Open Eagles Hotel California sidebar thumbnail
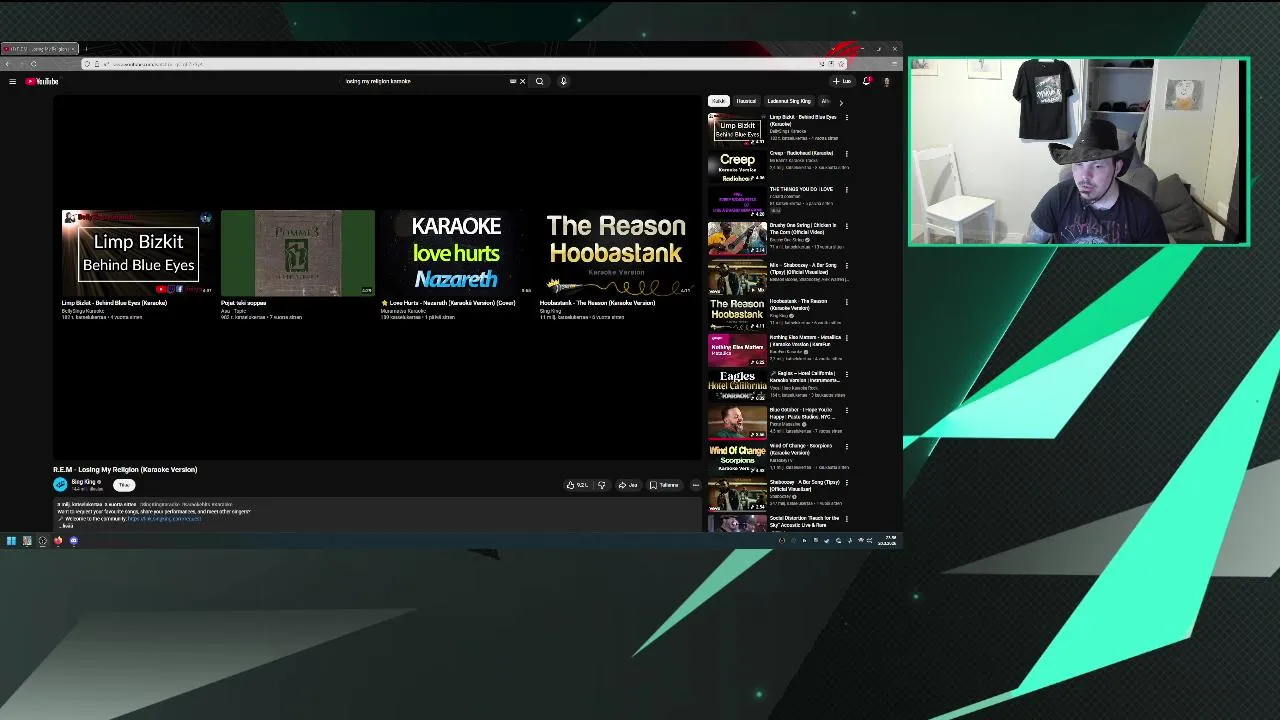Viewport: 1280px width, 720px height. point(737,384)
